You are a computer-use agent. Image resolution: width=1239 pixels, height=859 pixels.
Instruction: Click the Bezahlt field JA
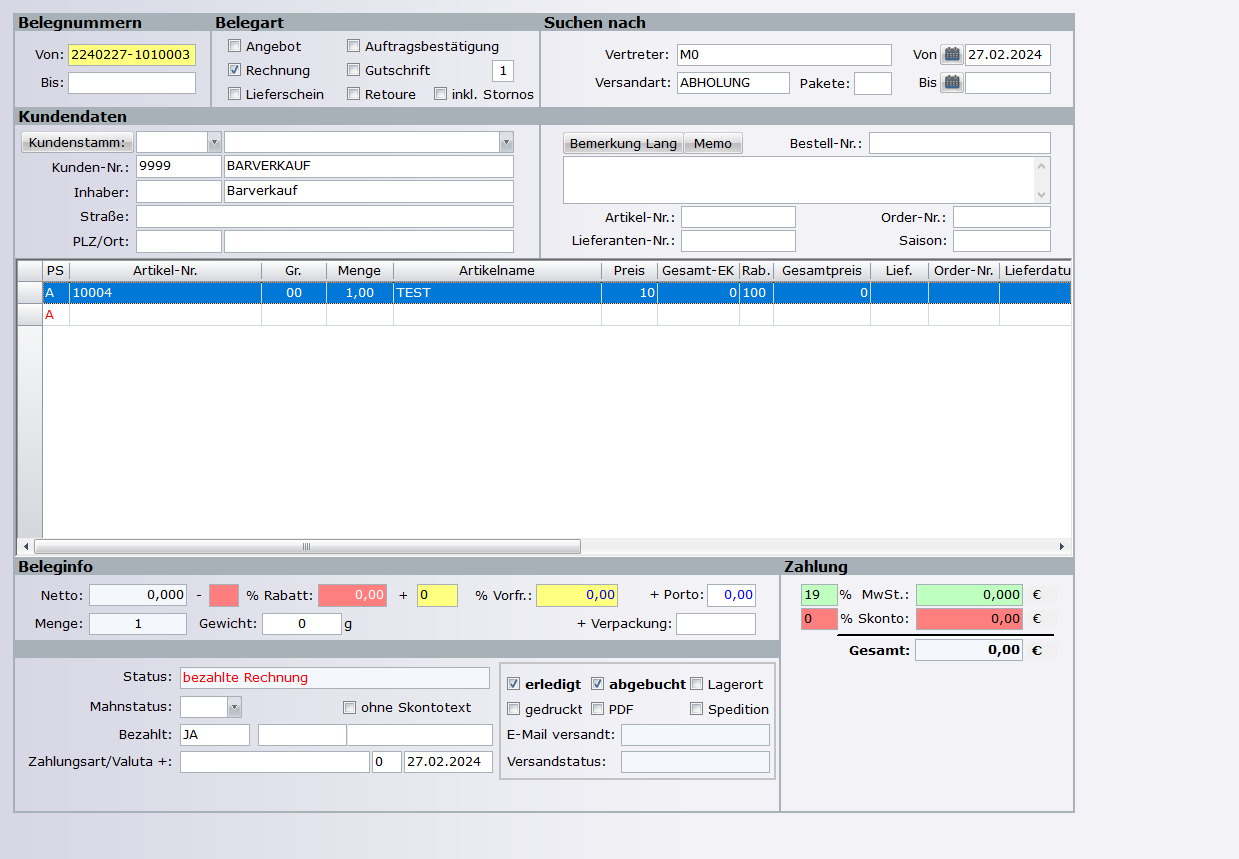tap(214, 735)
